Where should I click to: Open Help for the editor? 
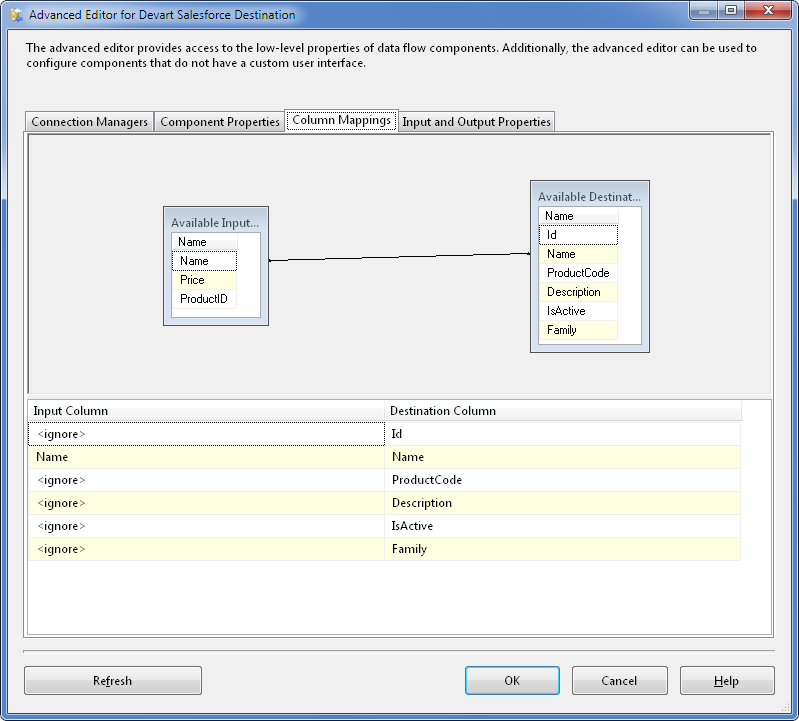coord(727,680)
